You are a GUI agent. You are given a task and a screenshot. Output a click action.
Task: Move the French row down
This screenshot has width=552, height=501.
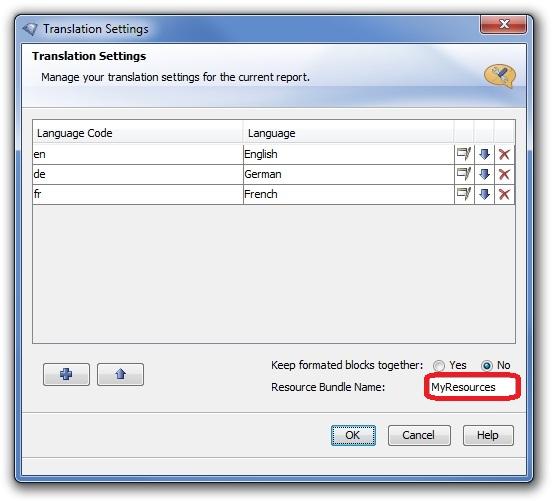[x=484, y=194]
